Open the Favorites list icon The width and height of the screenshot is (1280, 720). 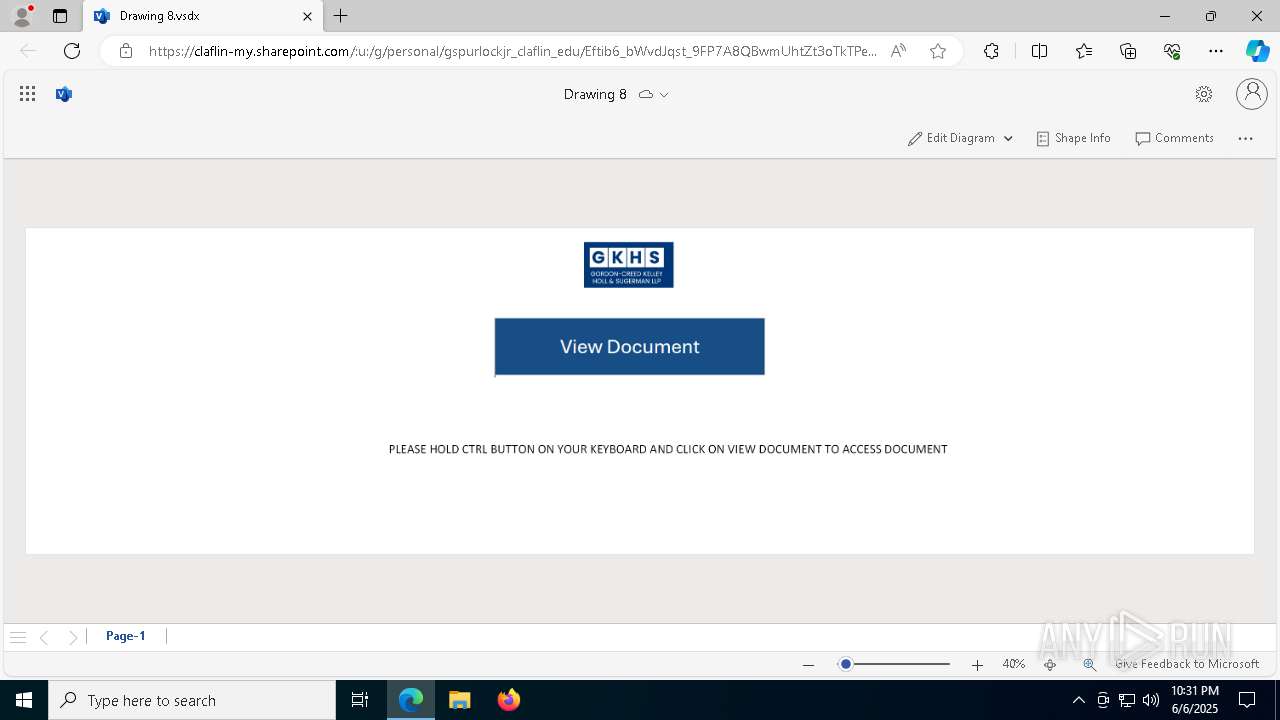click(x=1084, y=51)
